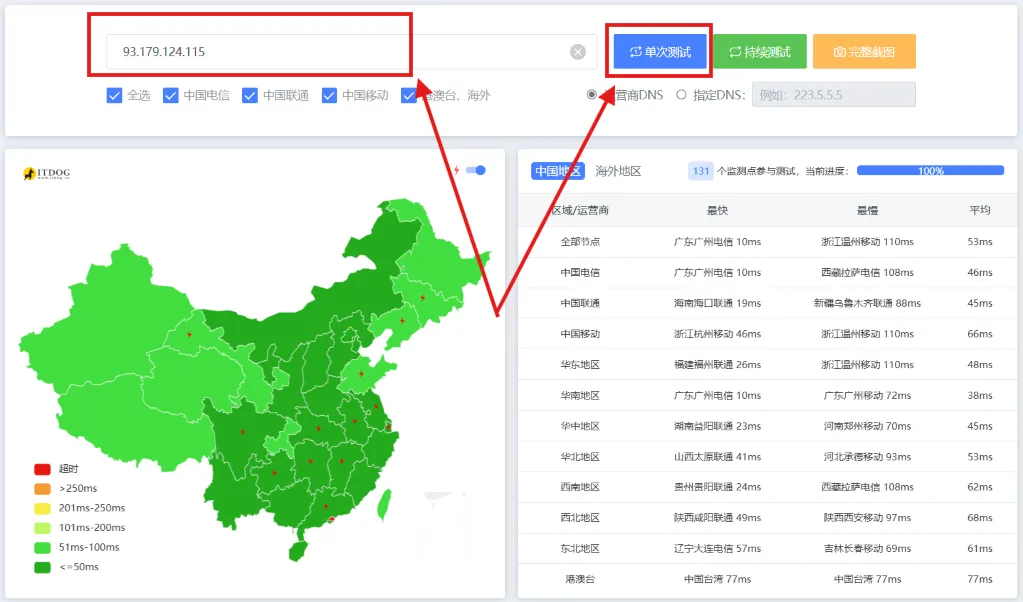
Task: Click the 贵州贵阳联通 24ms cell
Action: tap(717, 487)
